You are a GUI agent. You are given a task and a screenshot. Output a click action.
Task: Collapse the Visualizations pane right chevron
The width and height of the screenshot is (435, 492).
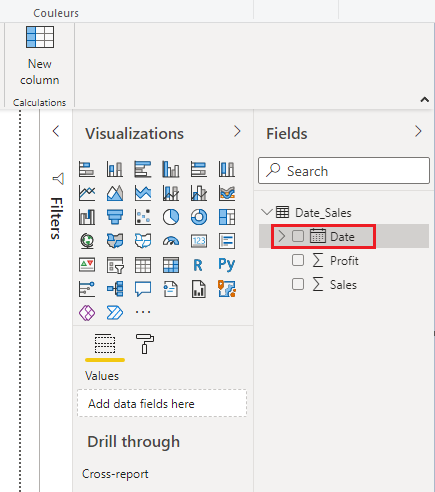(237, 131)
